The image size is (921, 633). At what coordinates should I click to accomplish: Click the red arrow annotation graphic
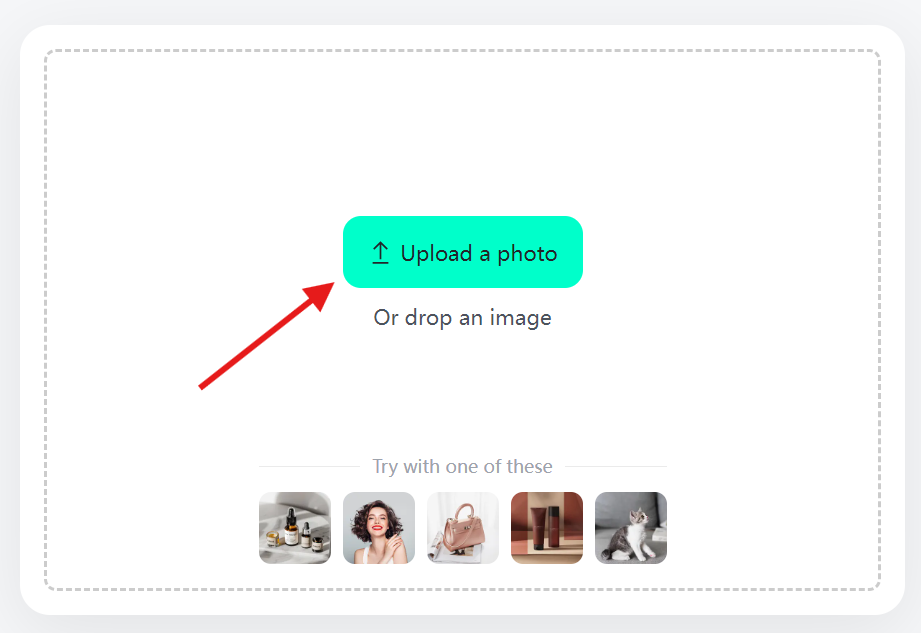[267, 335]
